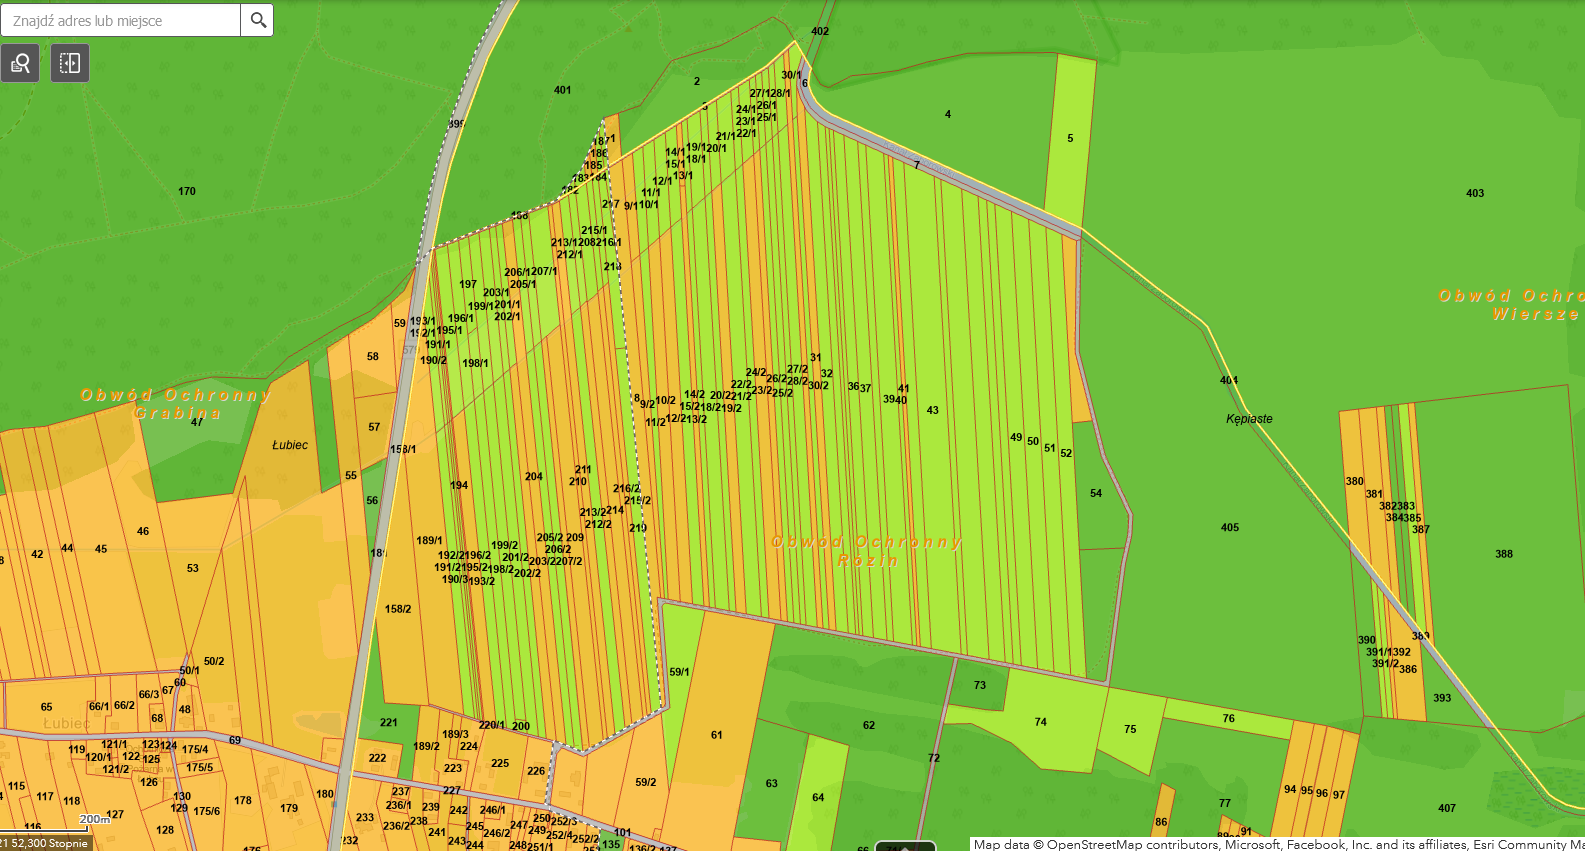The image size is (1585, 851).
Task: Select parcel label 63
Action: click(x=772, y=783)
